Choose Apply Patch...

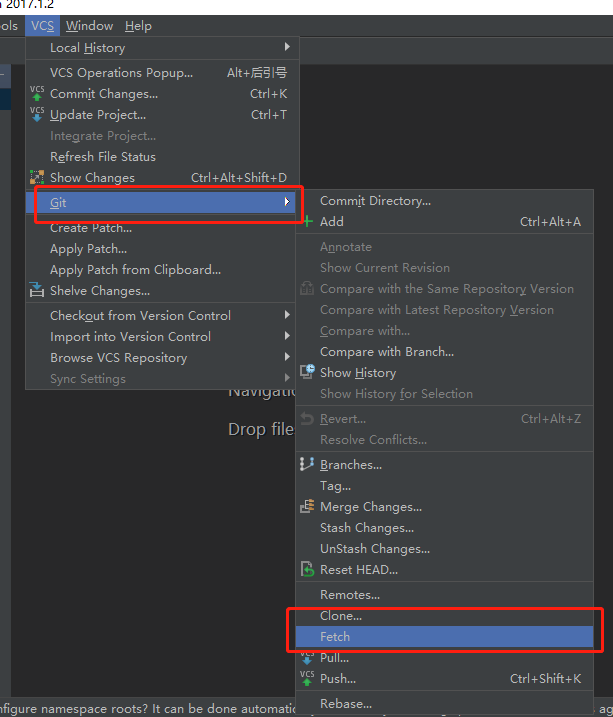(x=162, y=249)
